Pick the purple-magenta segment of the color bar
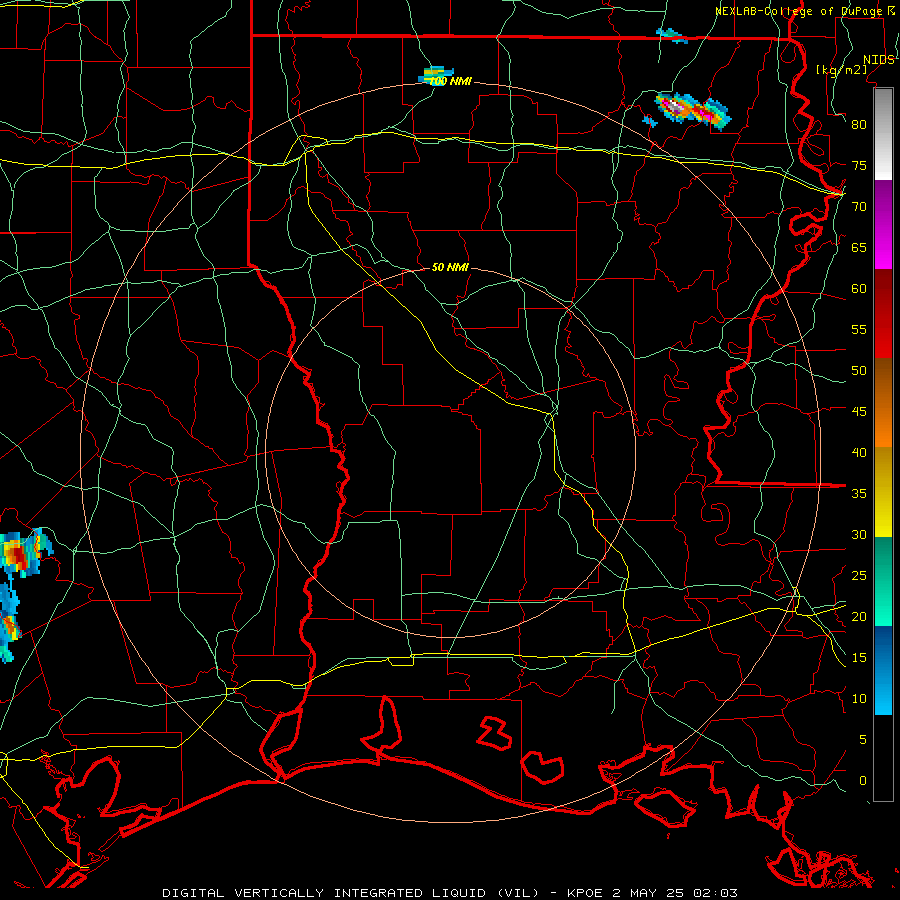900x900 pixels. pos(883,224)
